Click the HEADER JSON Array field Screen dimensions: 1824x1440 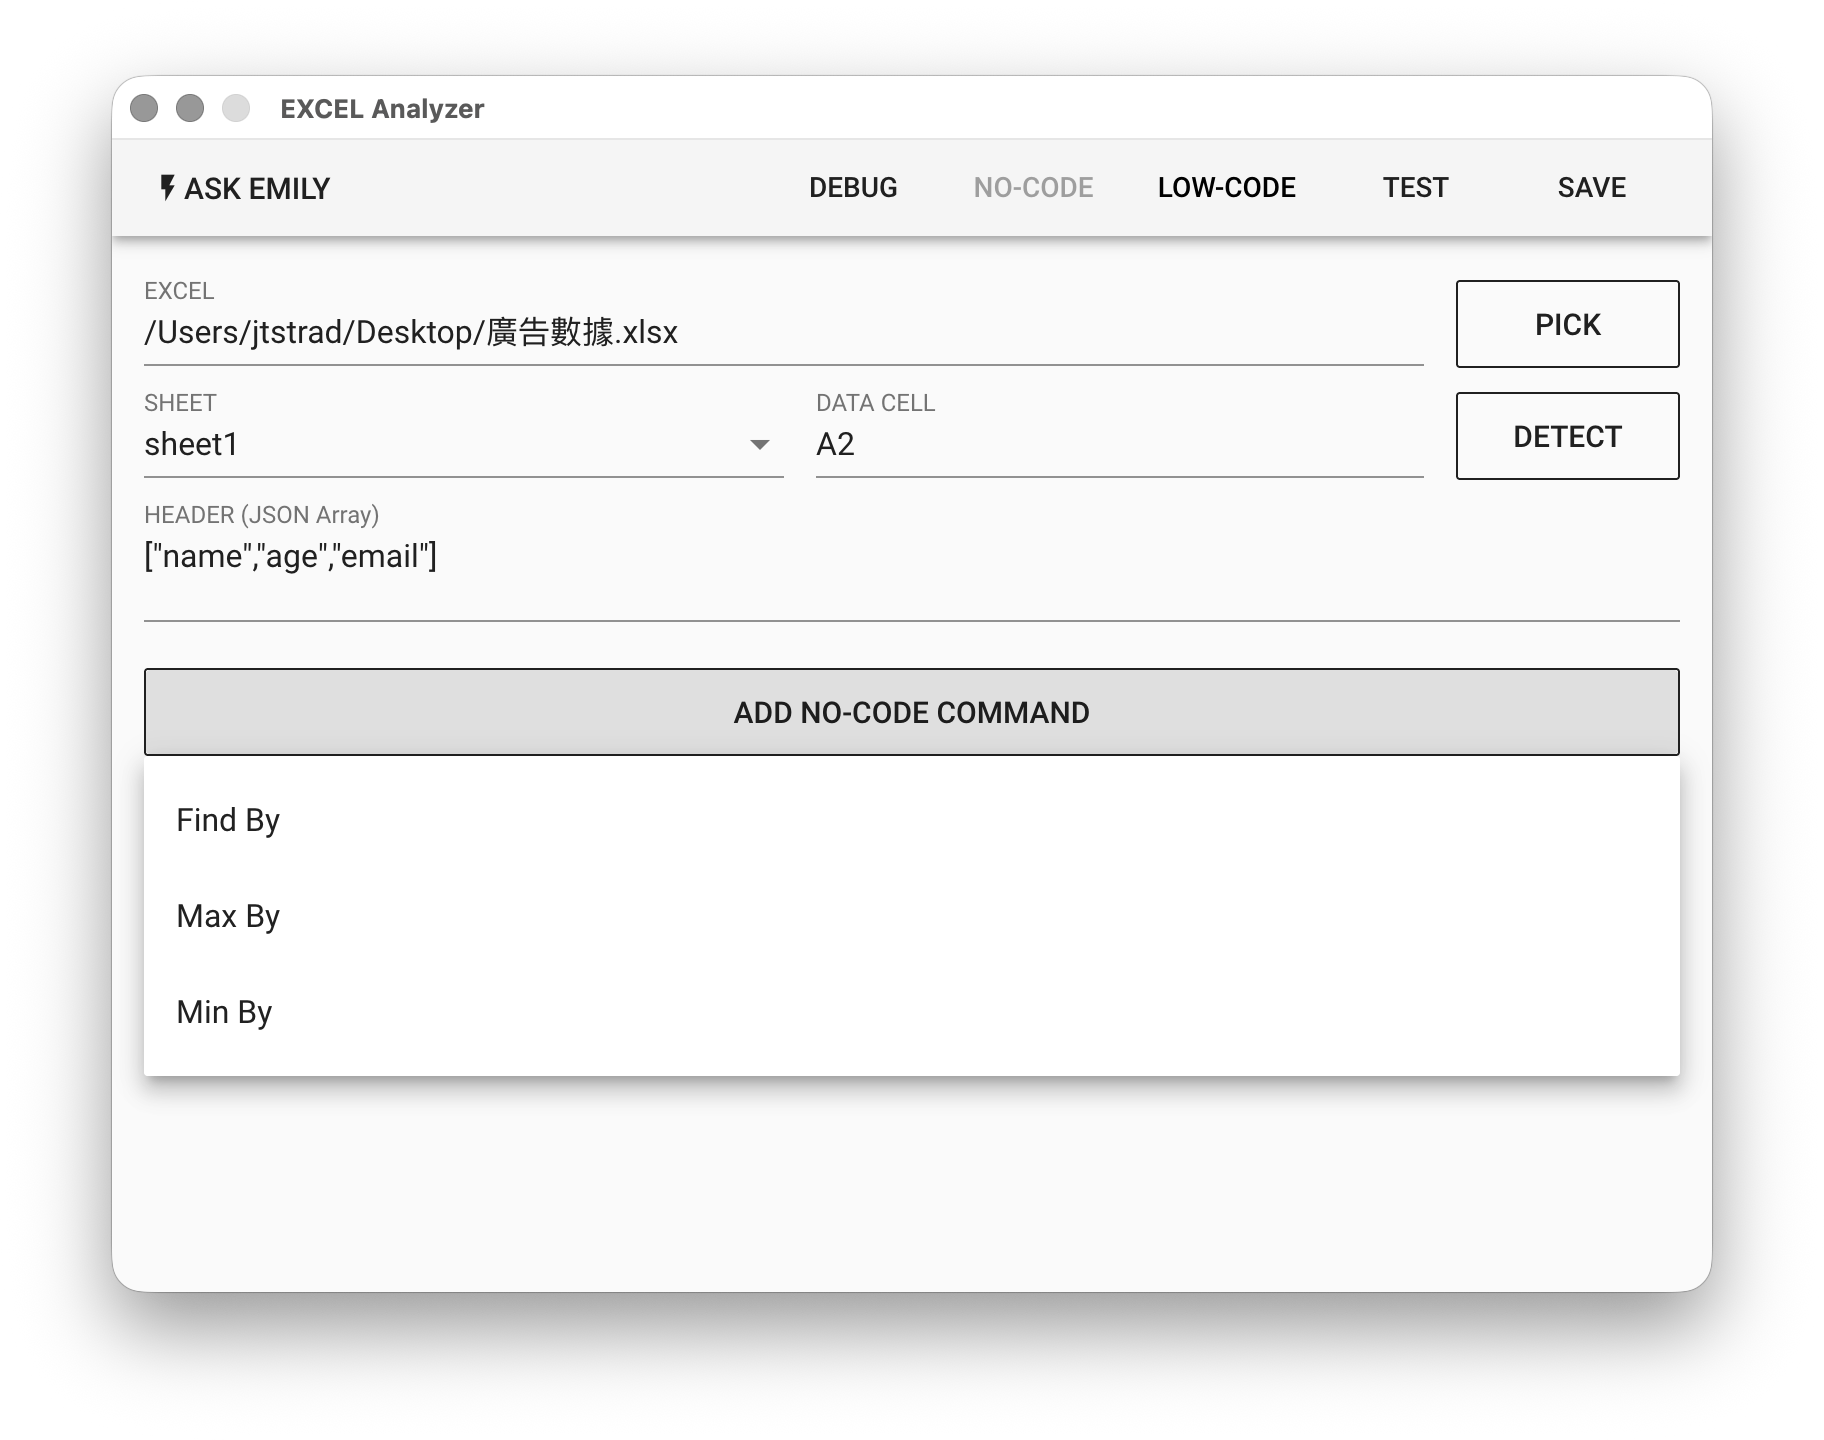[910, 557]
